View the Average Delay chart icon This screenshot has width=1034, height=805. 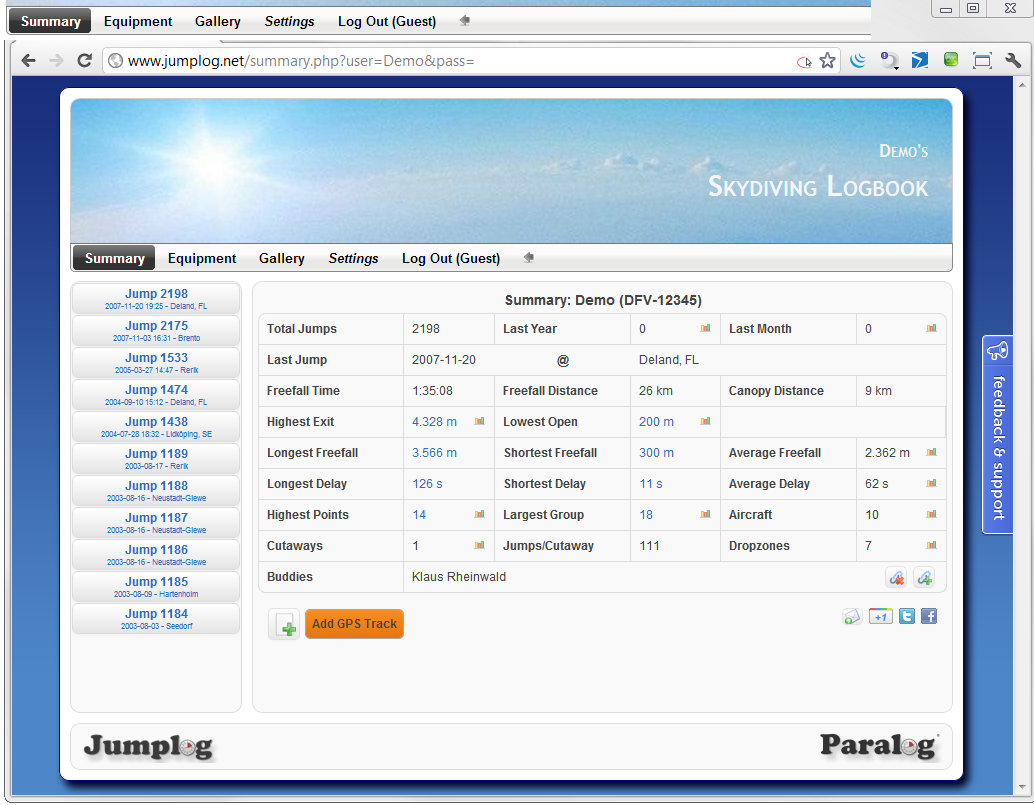[930, 484]
